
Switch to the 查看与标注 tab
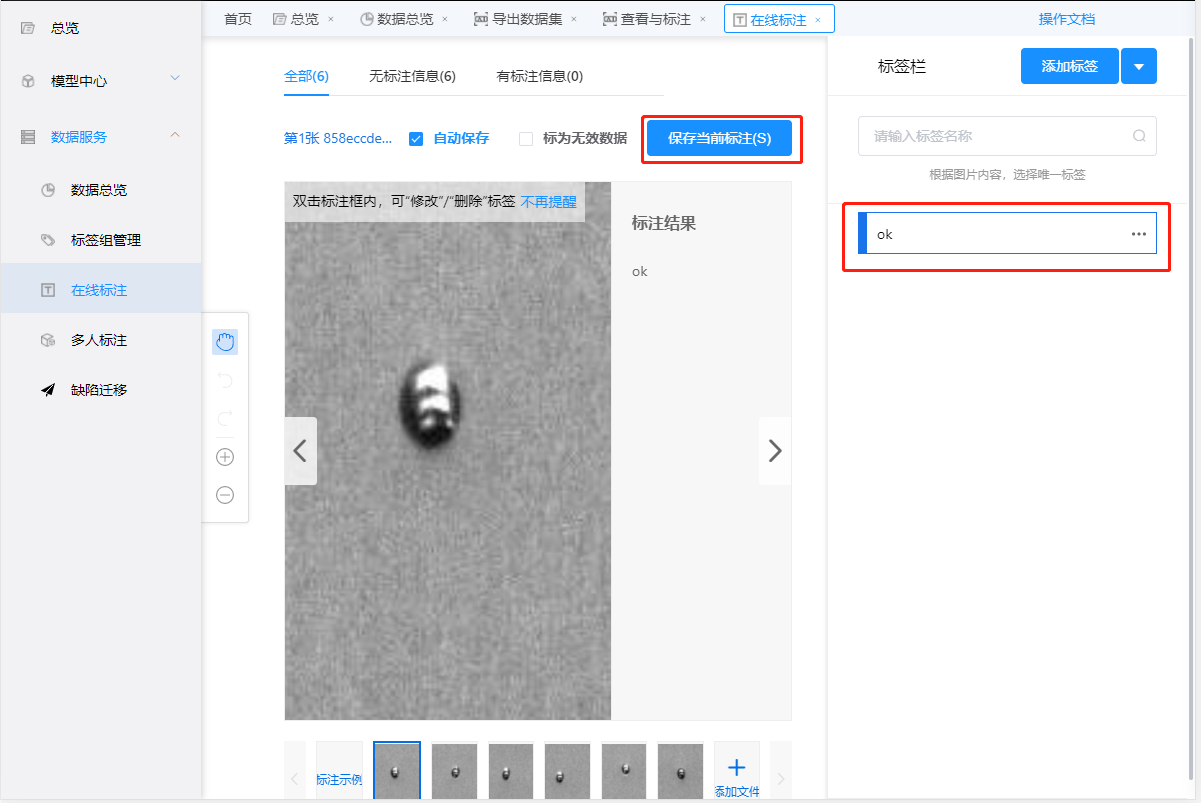click(656, 19)
